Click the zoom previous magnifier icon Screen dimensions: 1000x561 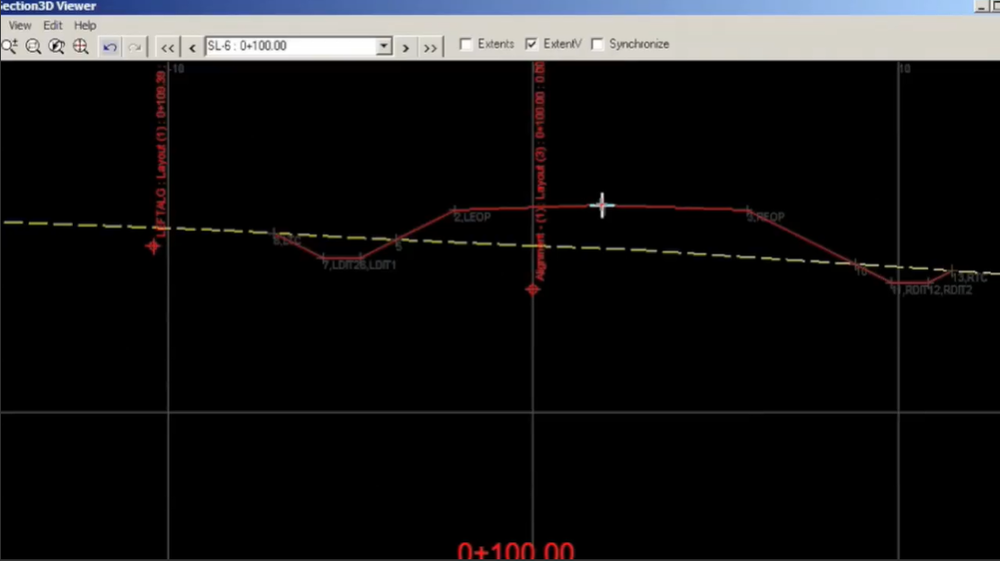57,46
